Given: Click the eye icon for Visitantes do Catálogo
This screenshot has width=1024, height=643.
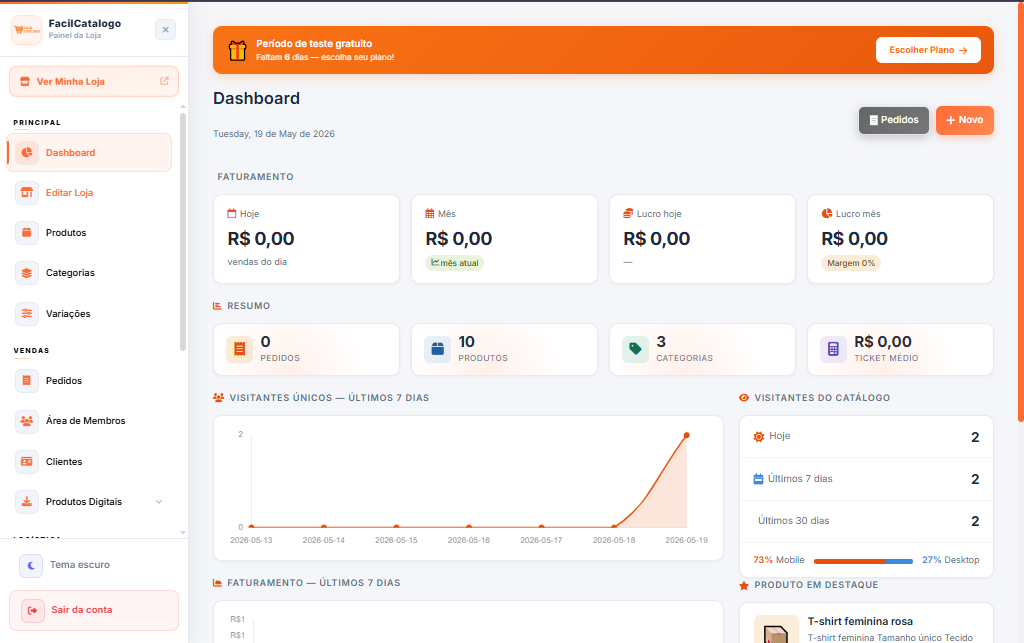Looking at the screenshot, I should pyautogui.click(x=744, y=398).
